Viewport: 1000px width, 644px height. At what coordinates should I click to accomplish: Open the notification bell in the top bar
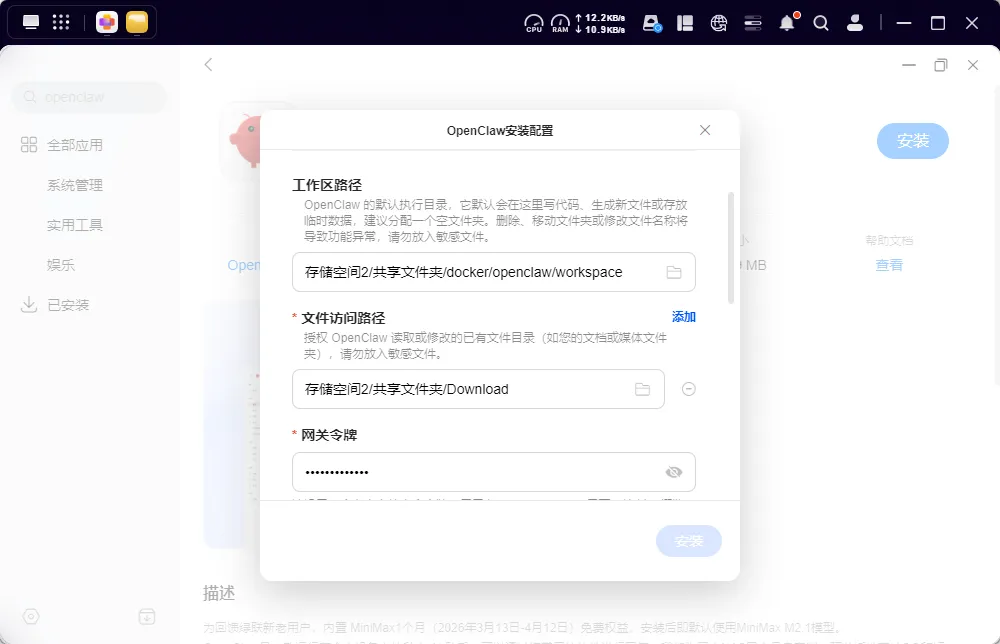tap(787, 23)
